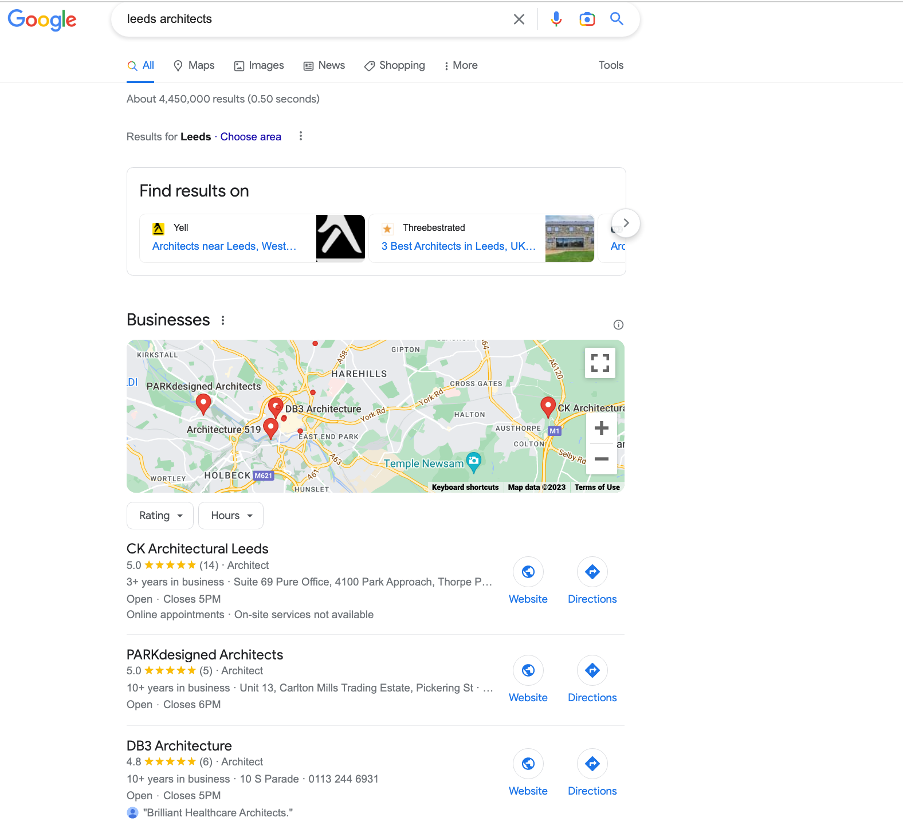
Task: Click the Choose area link
Action: 251,137
